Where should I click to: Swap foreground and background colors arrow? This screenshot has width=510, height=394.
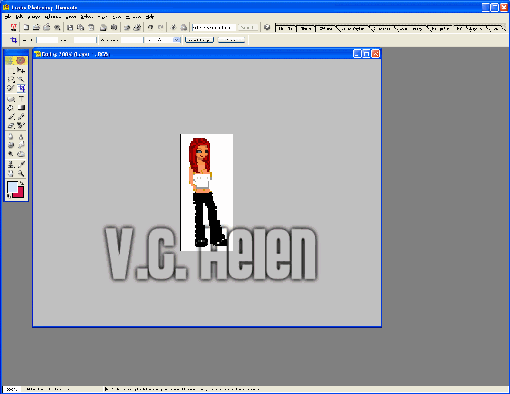(22, 183)
